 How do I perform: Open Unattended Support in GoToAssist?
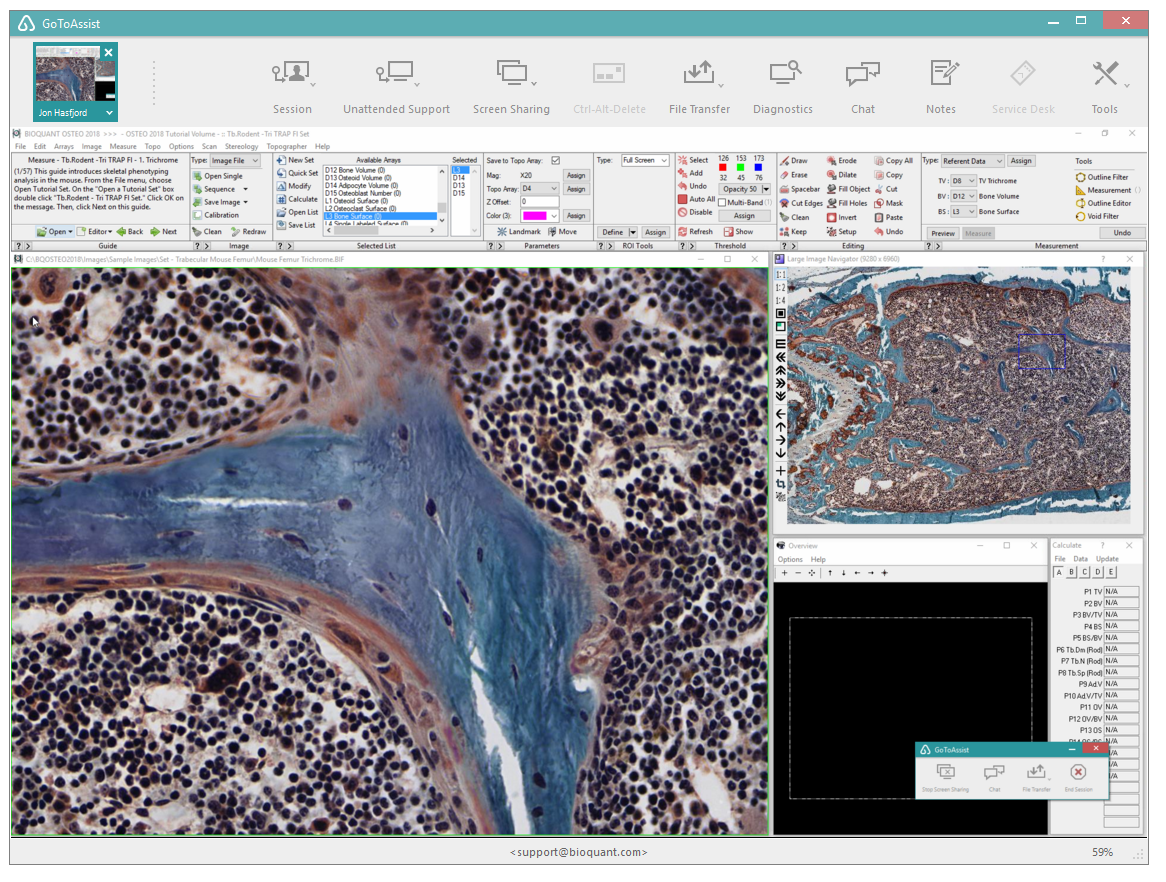(x=396, y=88)
